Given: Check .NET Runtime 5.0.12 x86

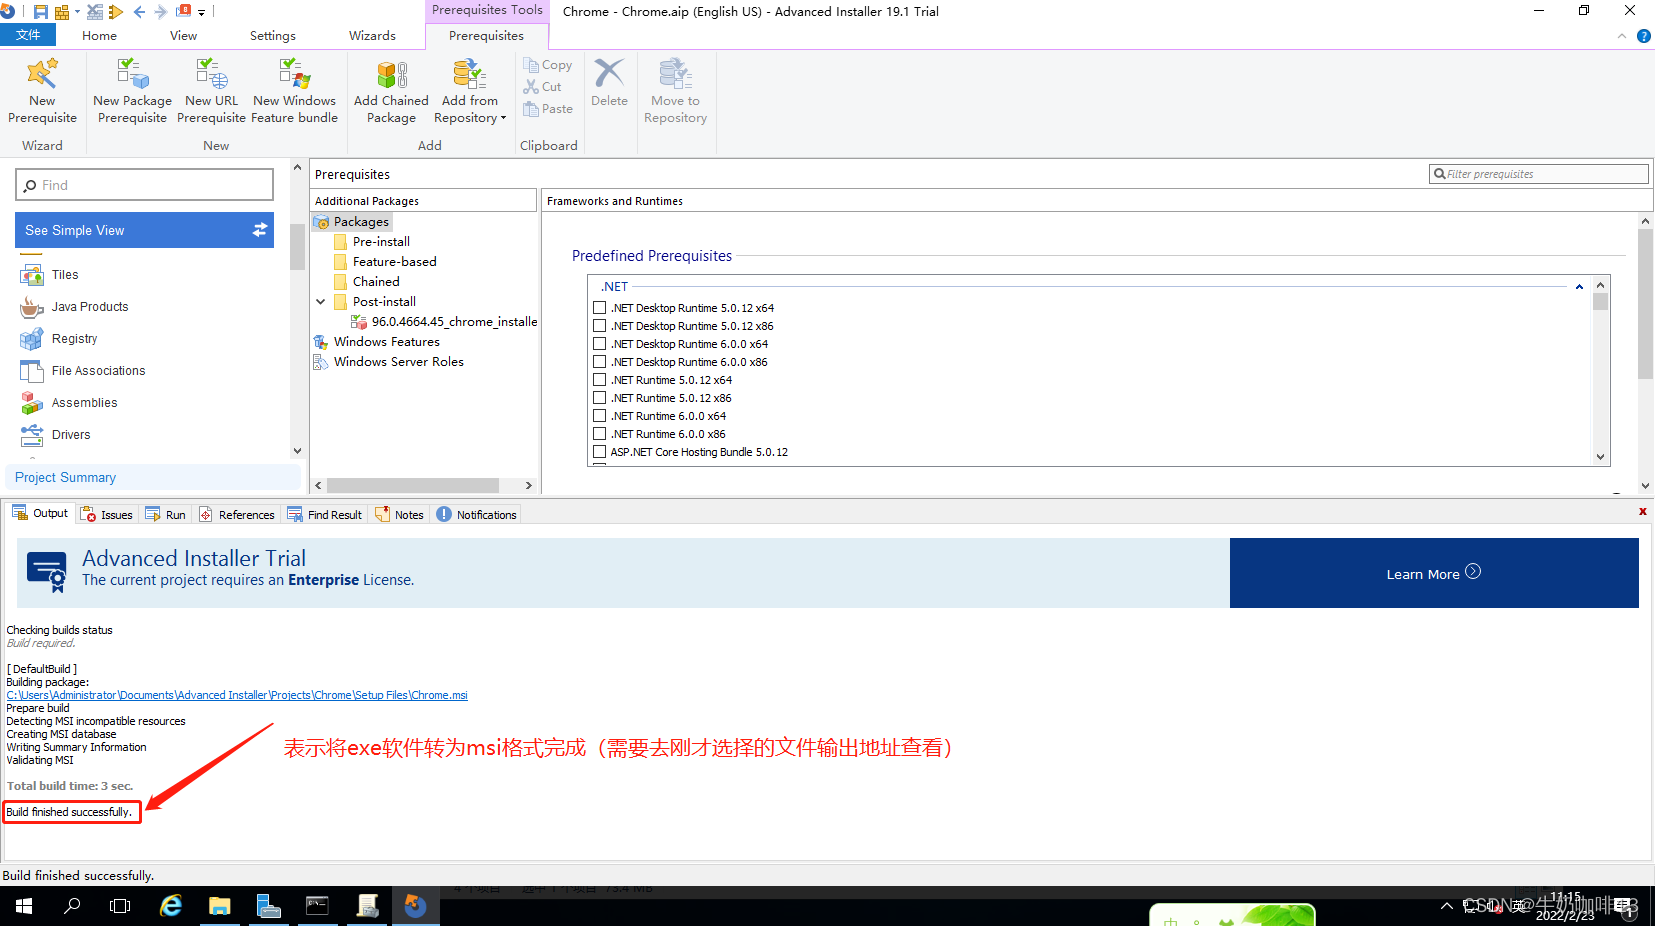Looking at the screenshot, I should (600, 398).
